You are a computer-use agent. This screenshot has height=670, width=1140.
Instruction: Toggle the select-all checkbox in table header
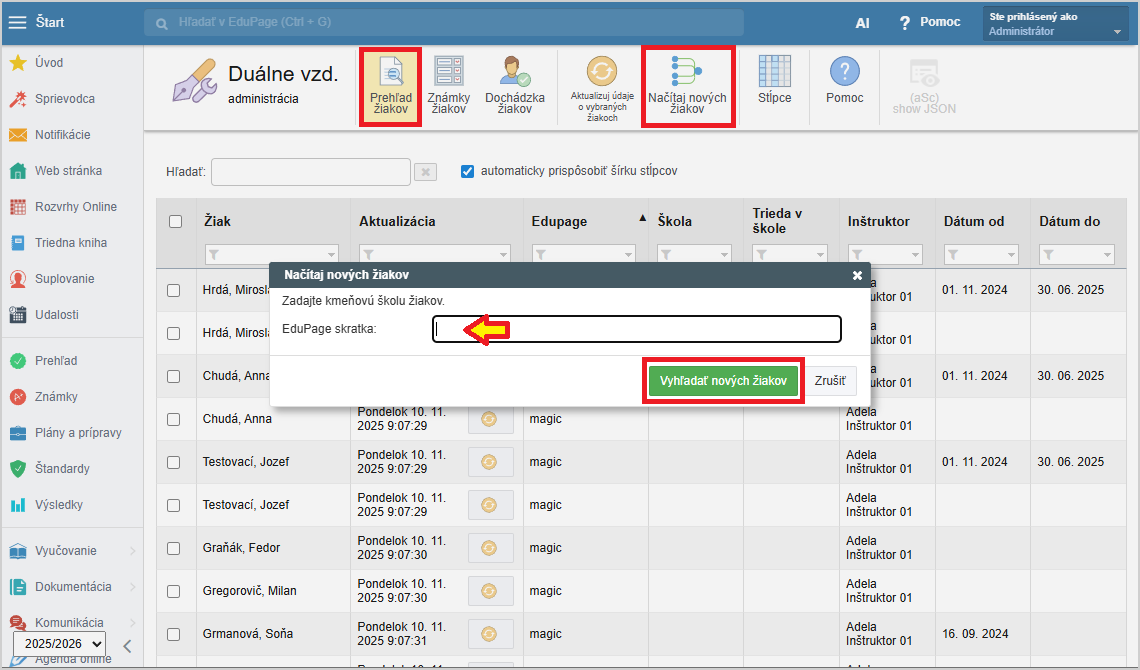176,221
